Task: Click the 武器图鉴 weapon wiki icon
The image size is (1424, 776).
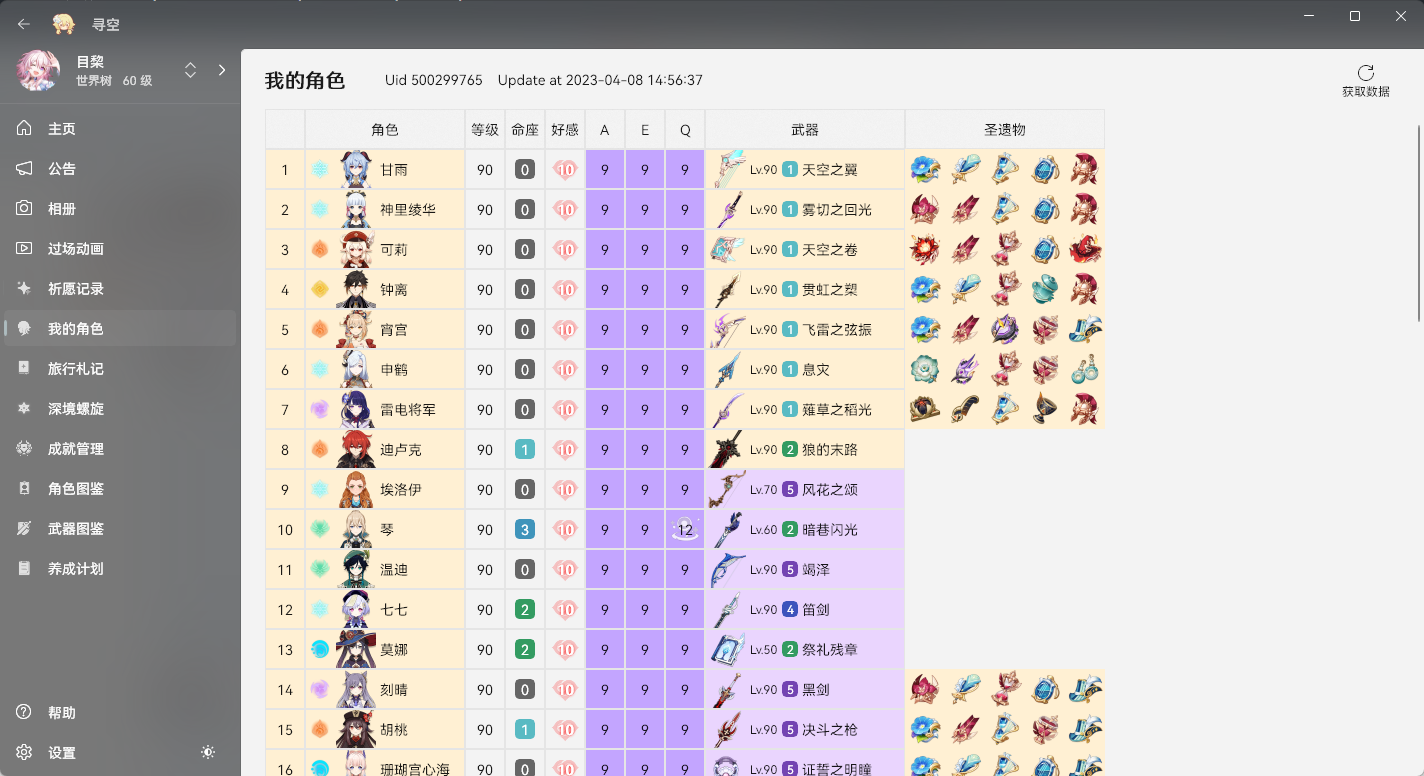Action: (x=24, y=529)
